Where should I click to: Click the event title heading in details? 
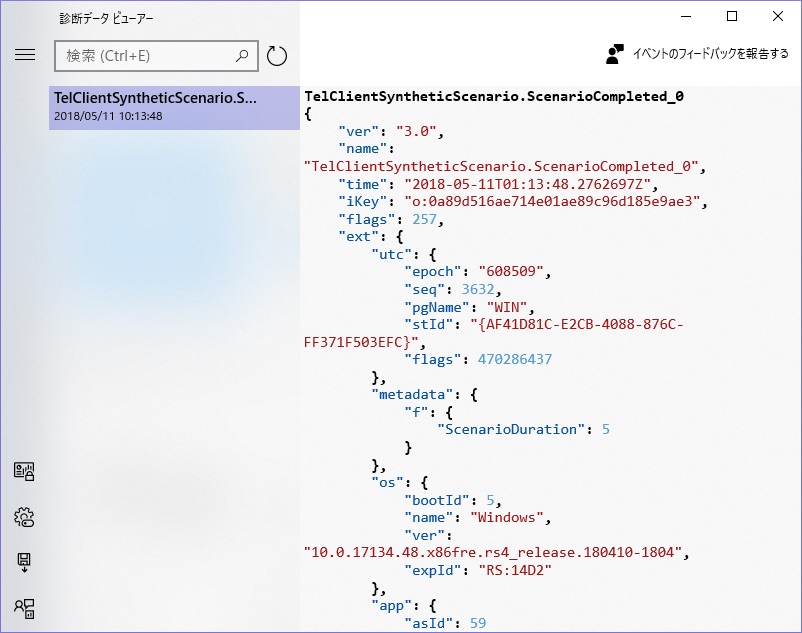coord(494,96)
